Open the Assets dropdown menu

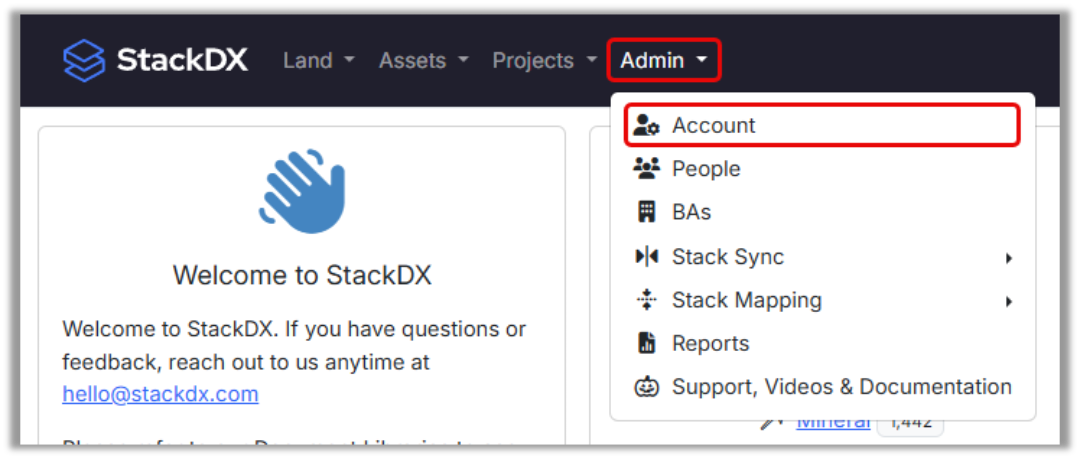pos(423,61)
